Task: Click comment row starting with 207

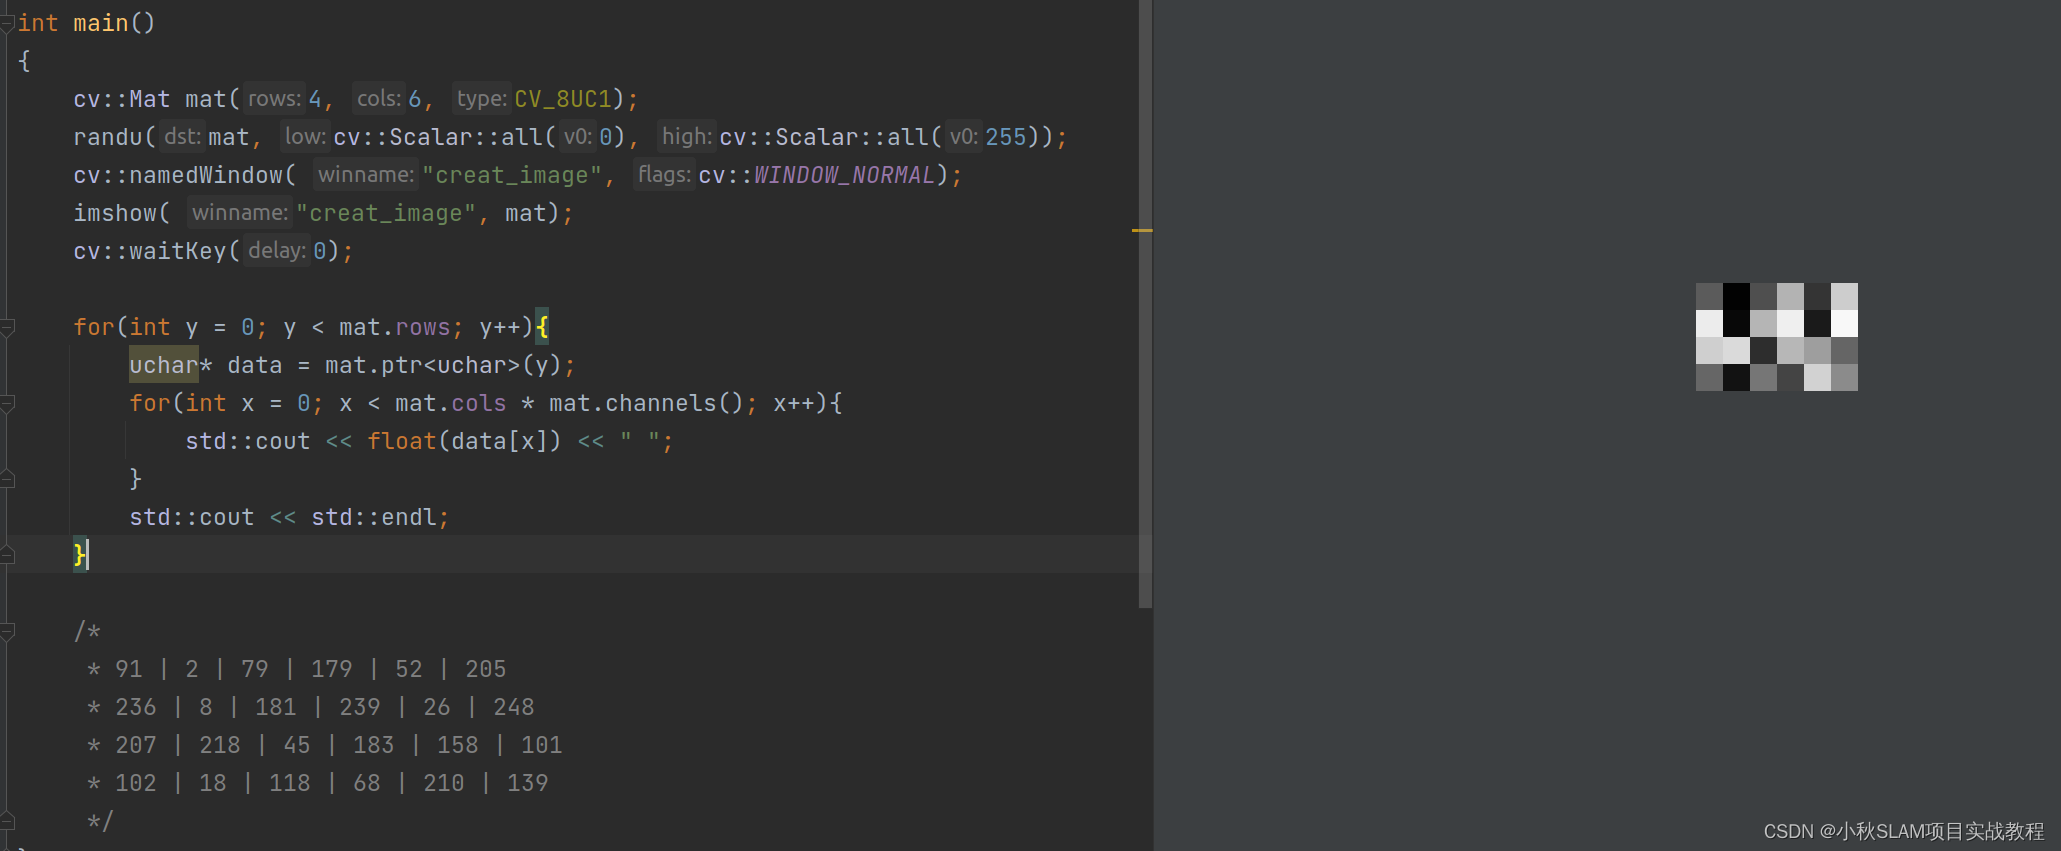Action: pyautogui.click(x=324, y=745)
